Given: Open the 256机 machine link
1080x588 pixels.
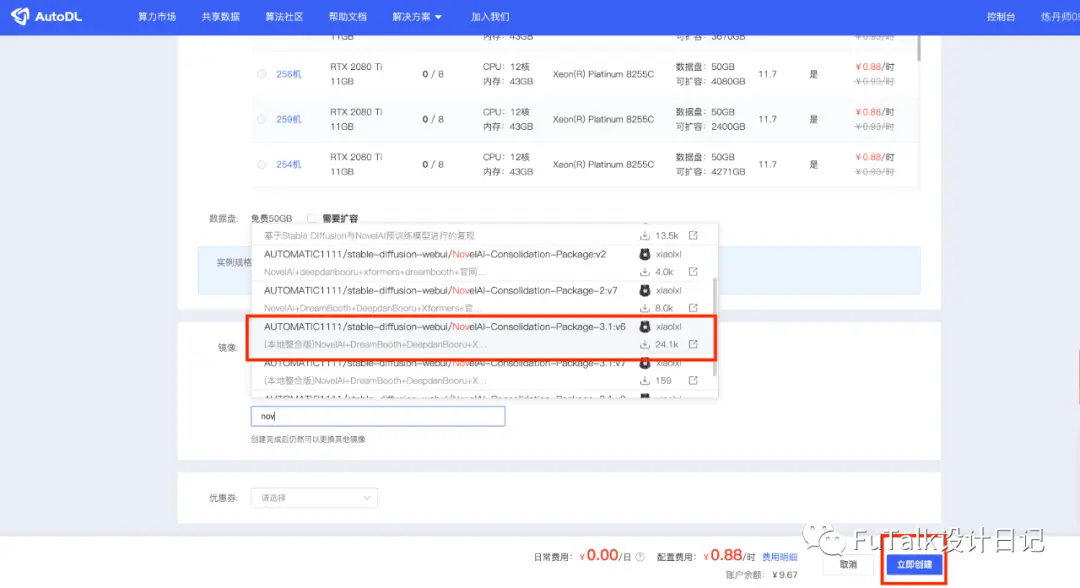Looking at the screenshot, I should (289, 74).
